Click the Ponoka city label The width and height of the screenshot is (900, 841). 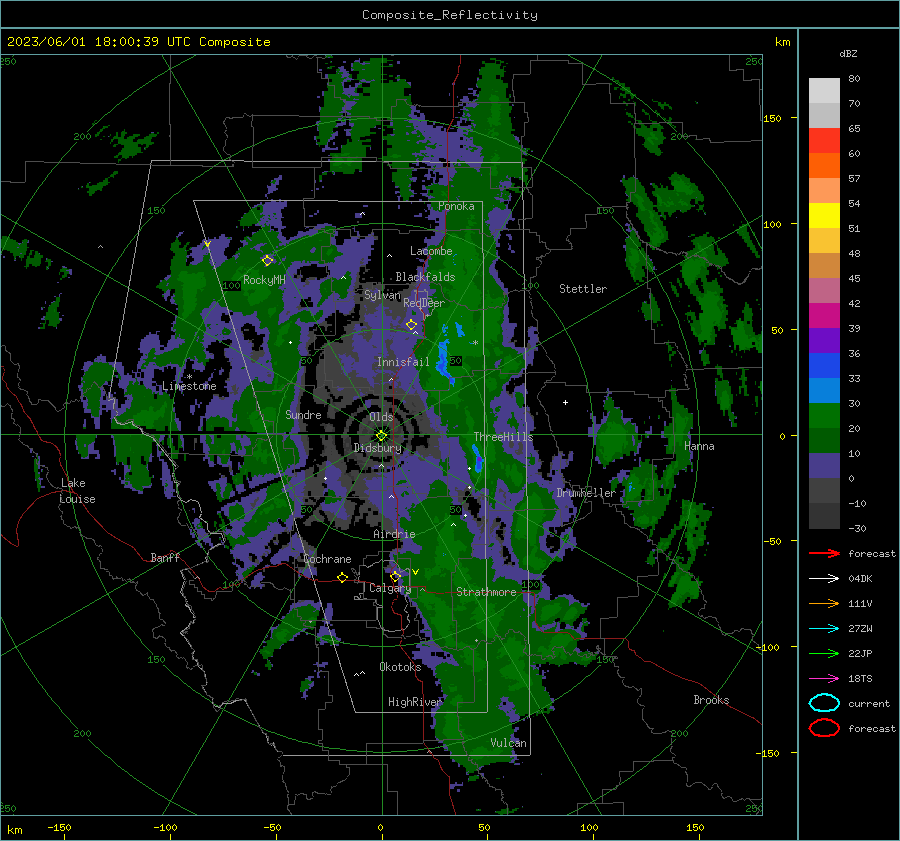pos(456,206)
